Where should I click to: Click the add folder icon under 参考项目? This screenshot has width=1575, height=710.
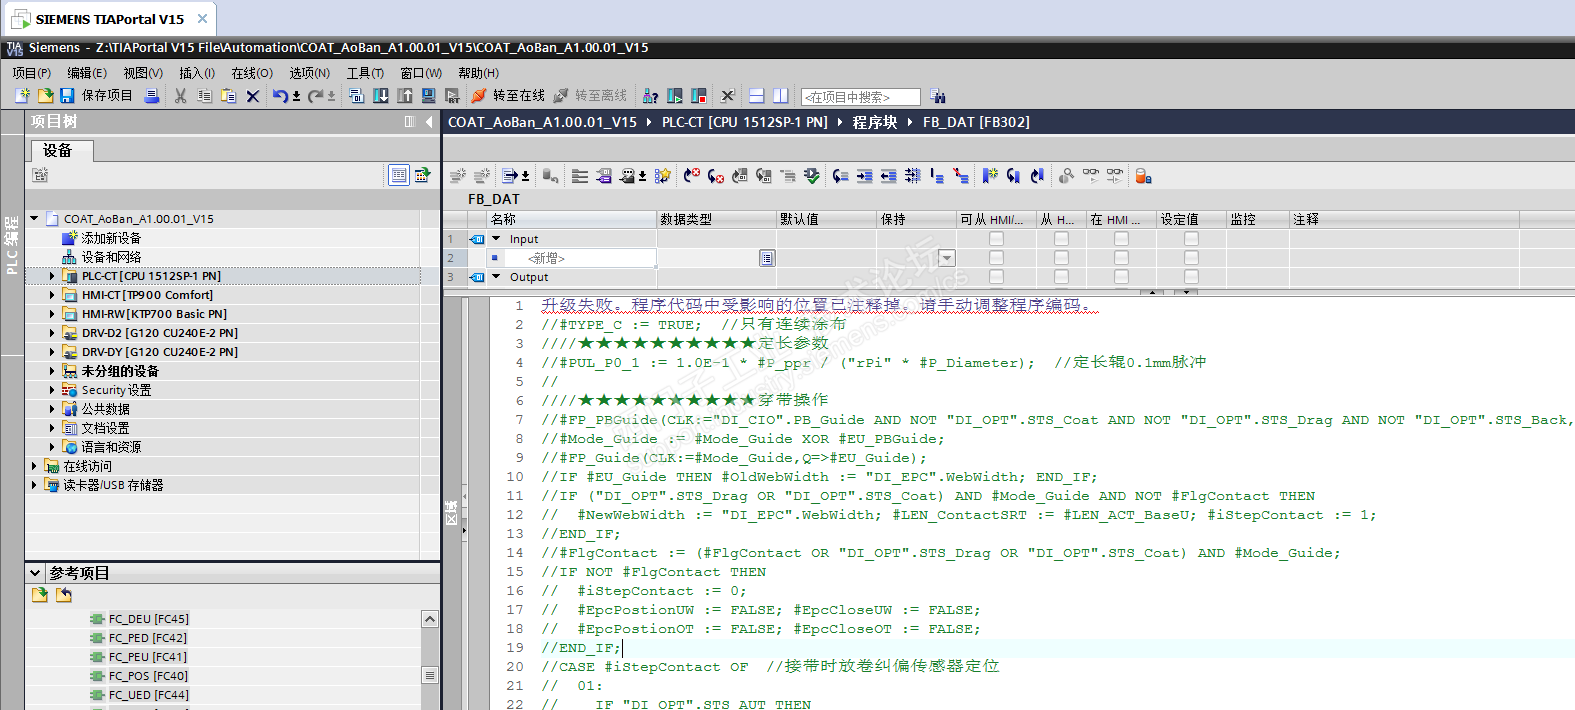[x=40, y=595]
